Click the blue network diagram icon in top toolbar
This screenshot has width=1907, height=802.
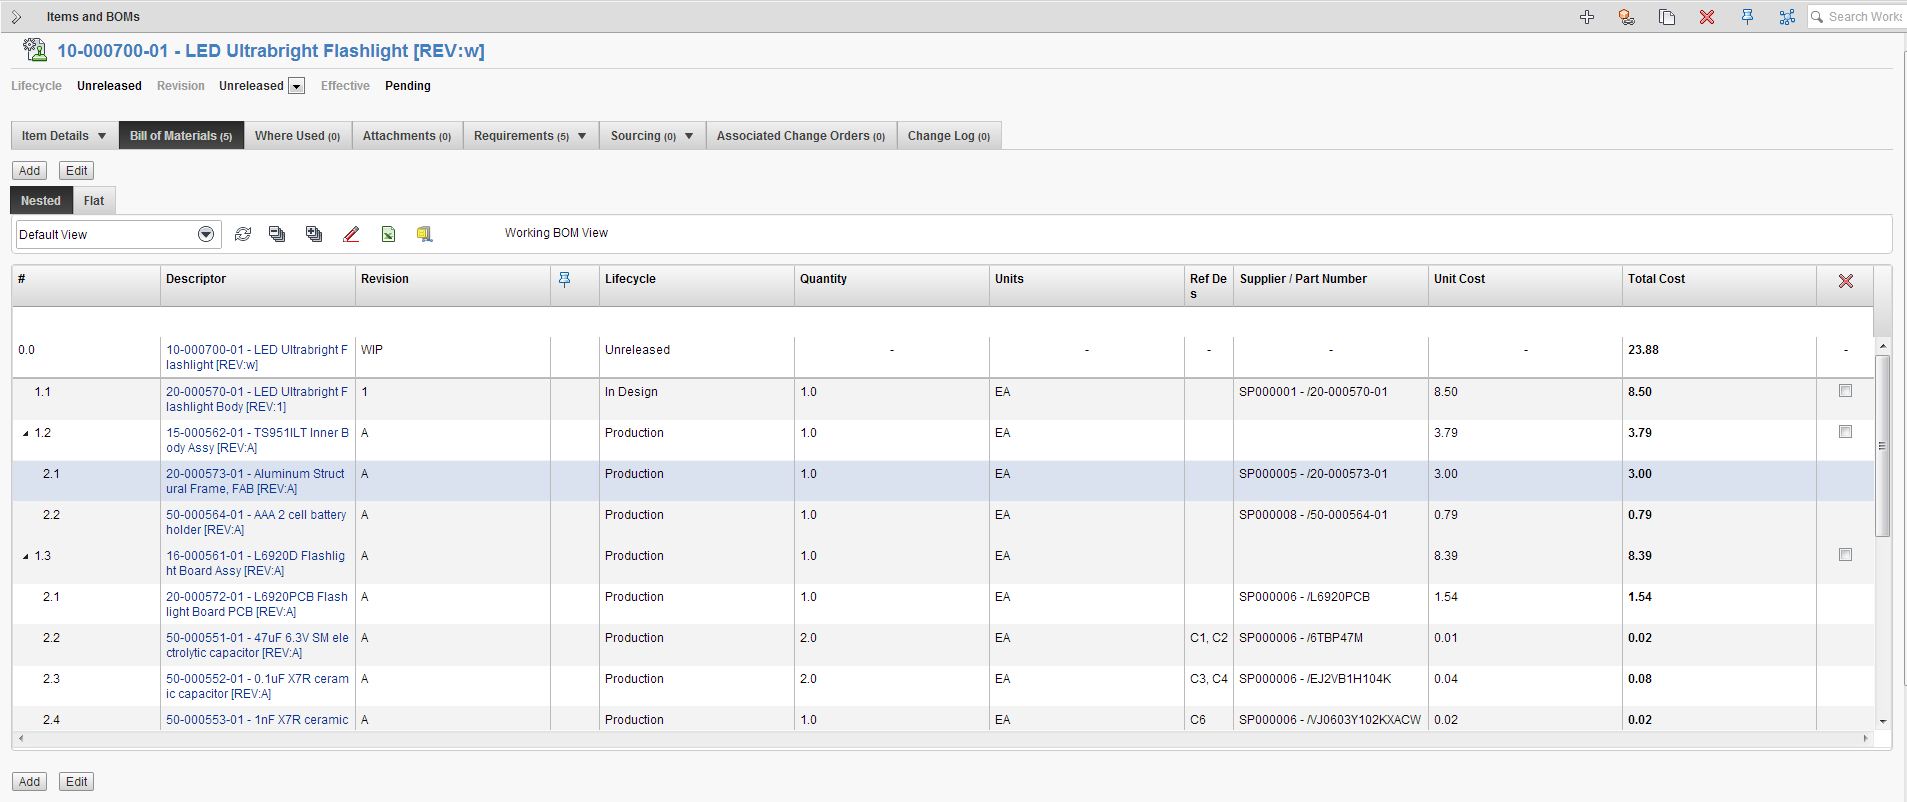click(1787, 17)
